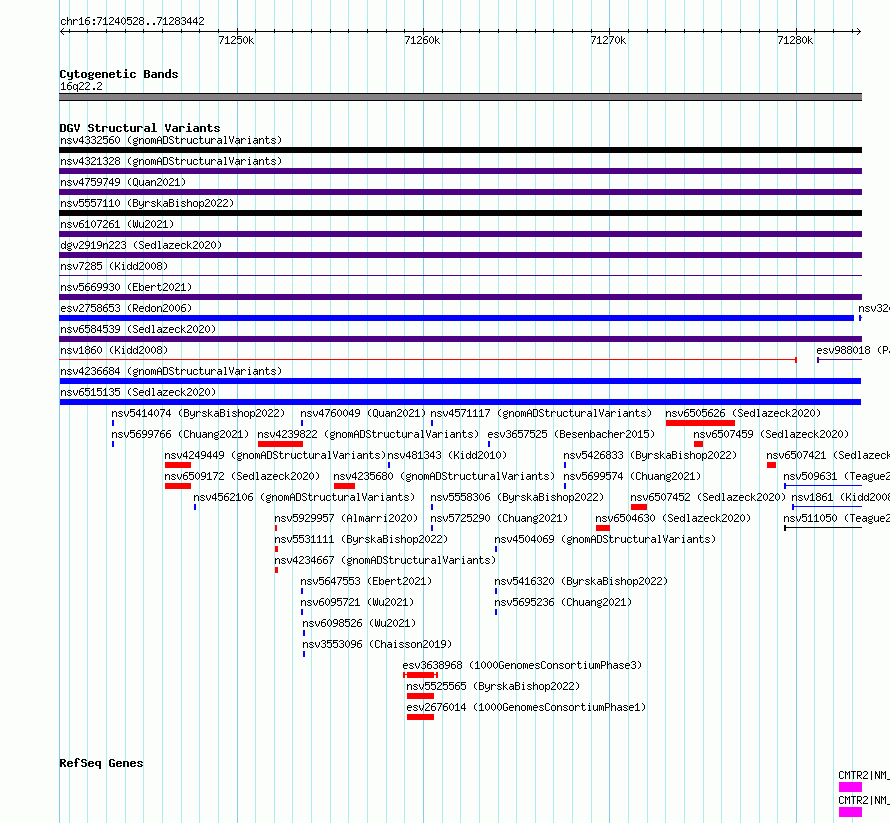Open esv2758653 (Redon2006) variant
The height and width of the screenshot is (823, 890).
click(x=126, y=308)
